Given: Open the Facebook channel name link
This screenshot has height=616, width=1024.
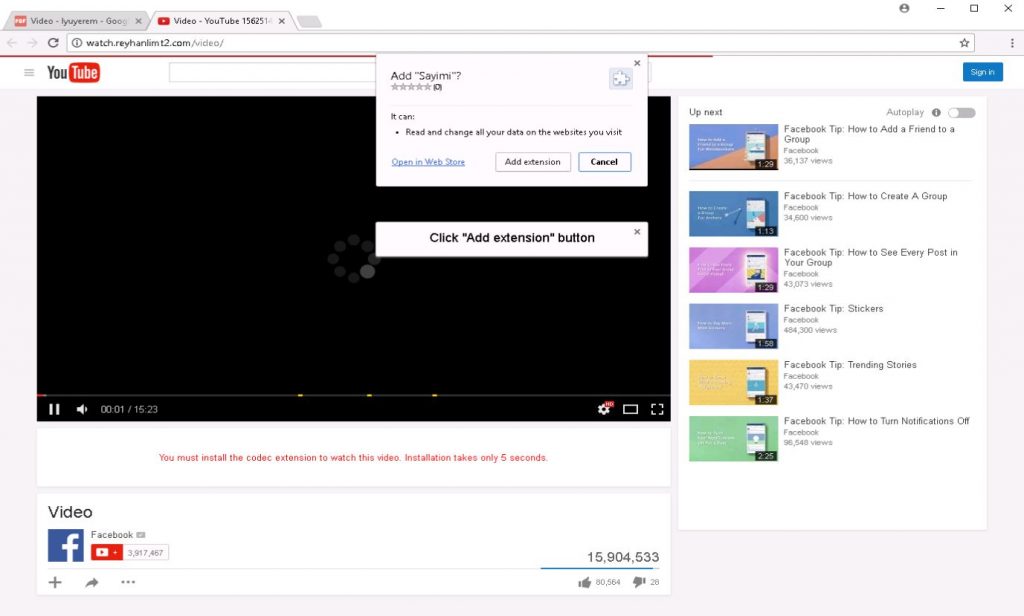Looking at the screenshot, I should 112,534.
